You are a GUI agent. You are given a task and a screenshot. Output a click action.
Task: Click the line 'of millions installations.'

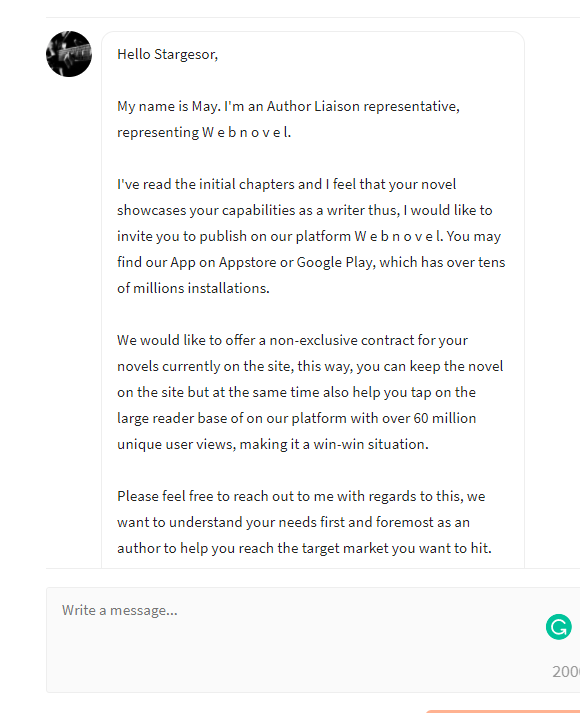point(193,288)
